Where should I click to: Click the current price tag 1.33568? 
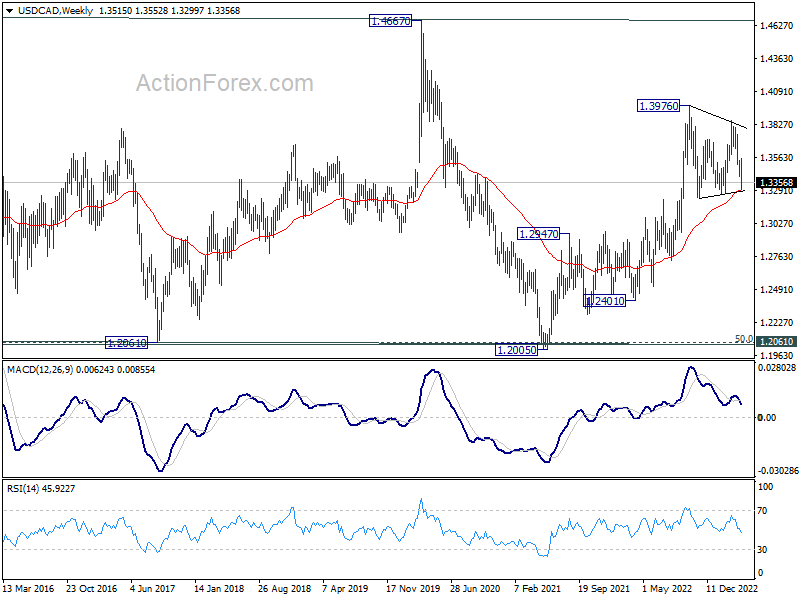[x=776, y=183]
